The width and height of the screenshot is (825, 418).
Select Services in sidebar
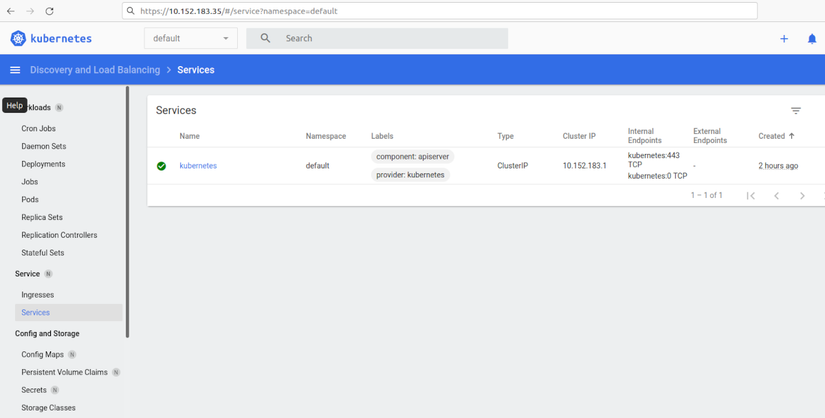coord(68,313)
